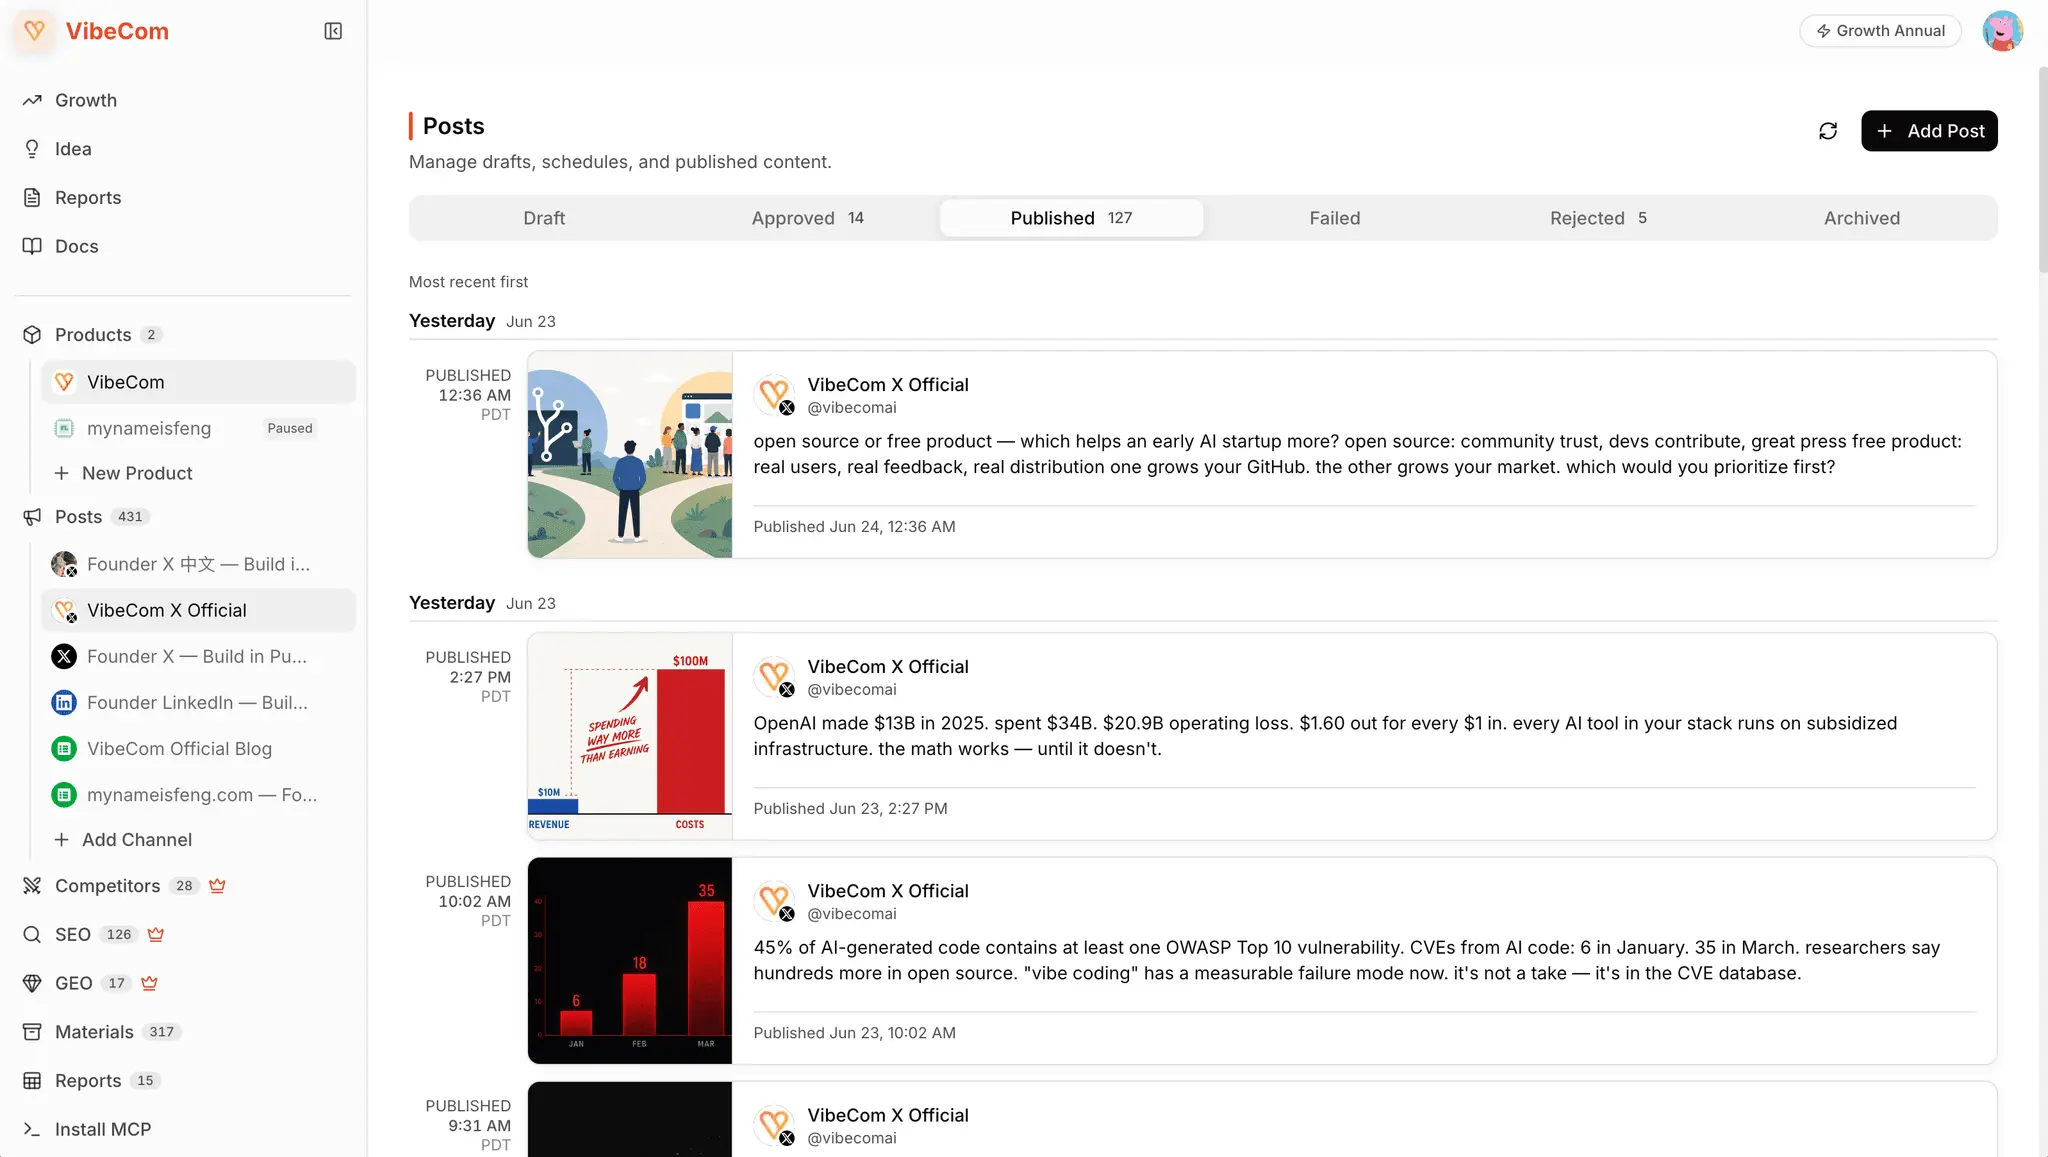Click the Founder LinkedIn channel icon
The width and height of the screenshot is (2048, 1157).
pos(64,703)
